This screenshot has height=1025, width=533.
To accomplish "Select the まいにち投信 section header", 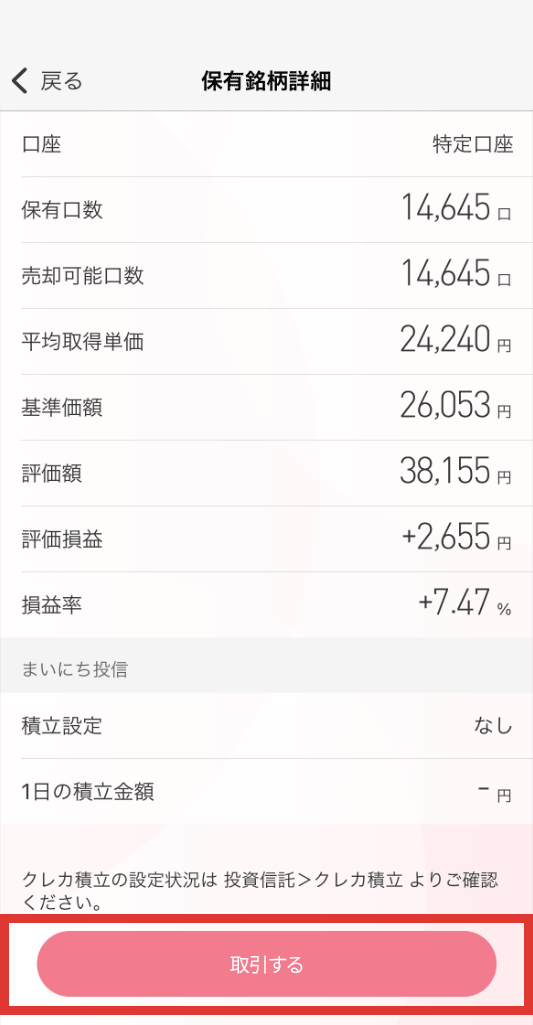I will click(x=75, y=669).
